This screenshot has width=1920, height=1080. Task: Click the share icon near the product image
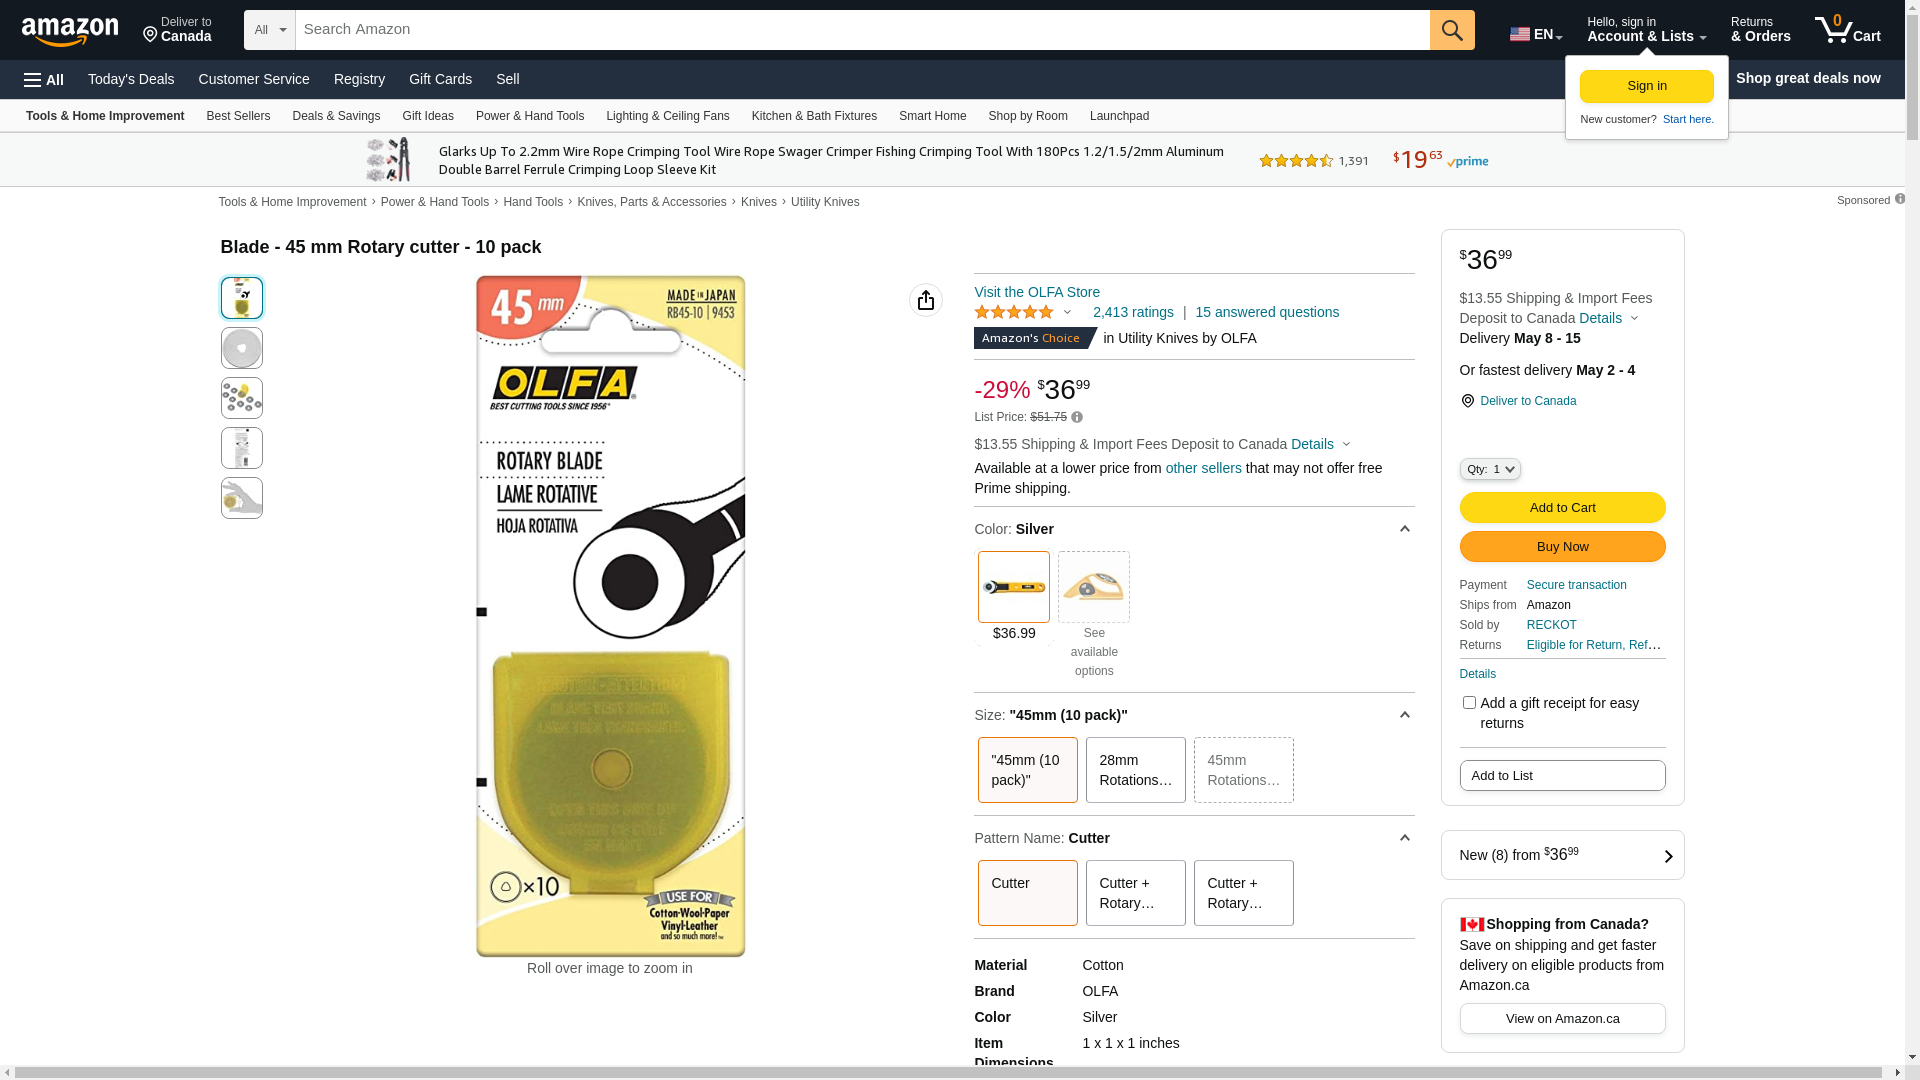pyautogui.click(x=925, y=300)
